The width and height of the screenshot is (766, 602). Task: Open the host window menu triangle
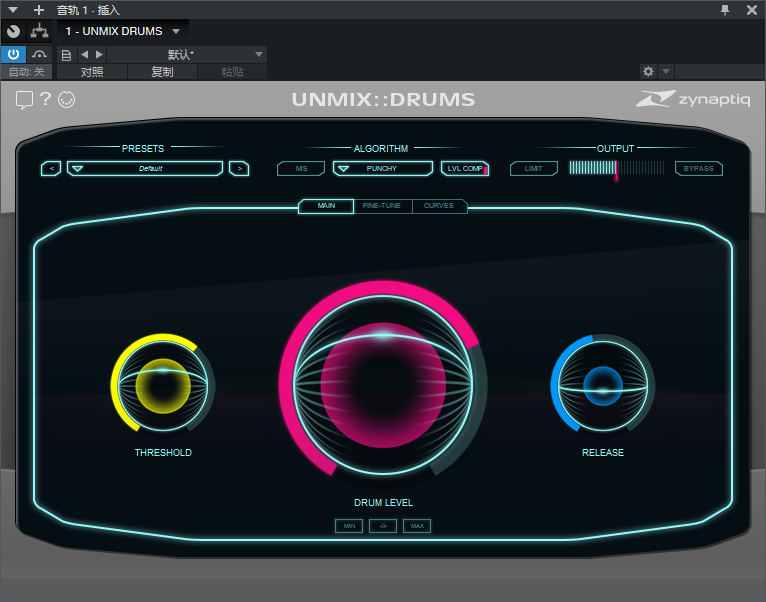pos(13,10)
